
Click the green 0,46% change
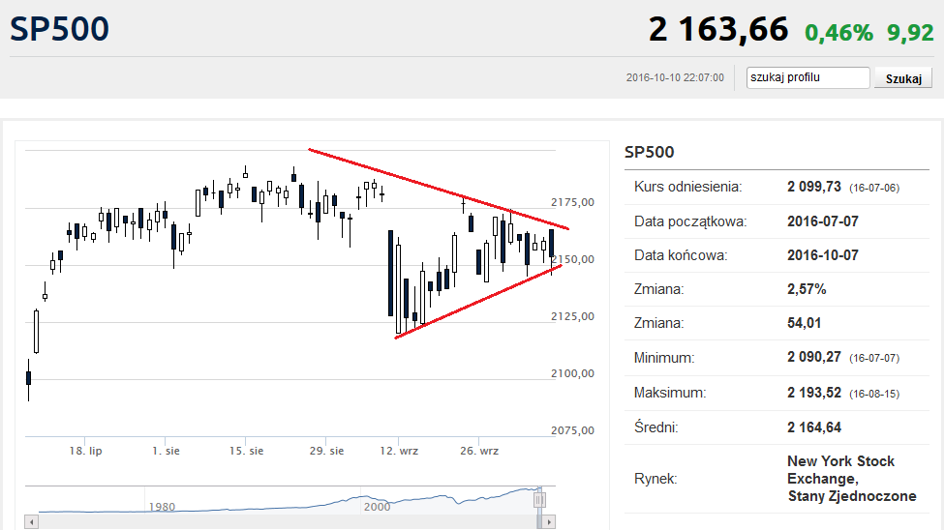(839, 33)
